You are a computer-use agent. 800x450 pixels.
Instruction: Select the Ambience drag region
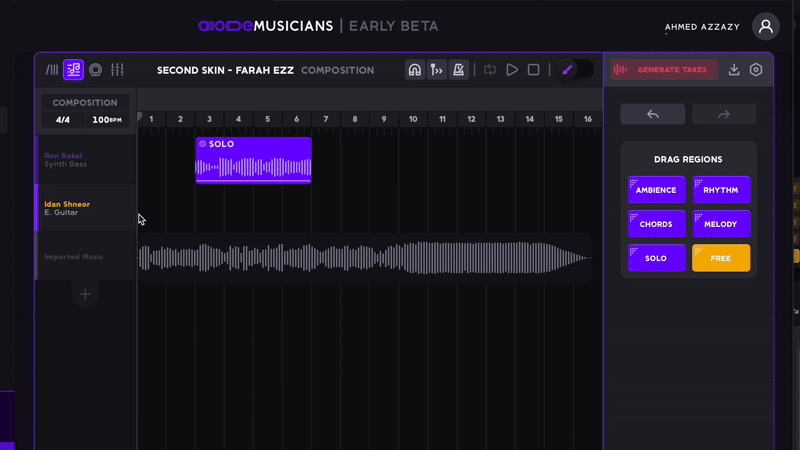656,190
